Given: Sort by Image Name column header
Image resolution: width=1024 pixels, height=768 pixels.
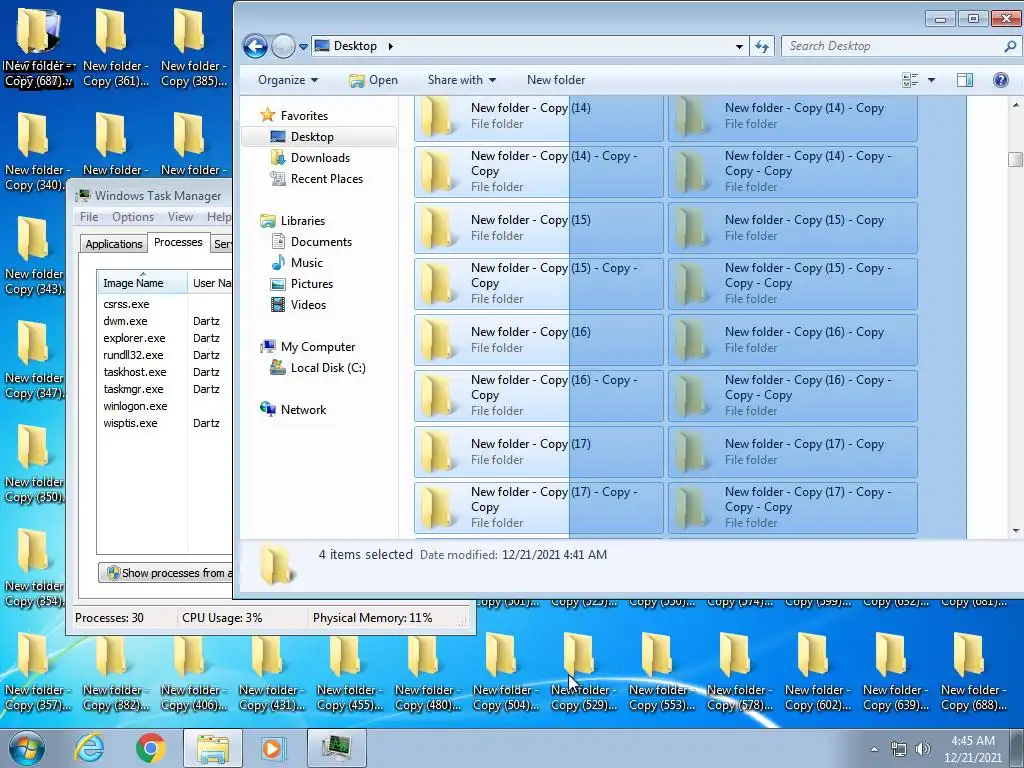Looking at the screenshot, I should 142,283.
